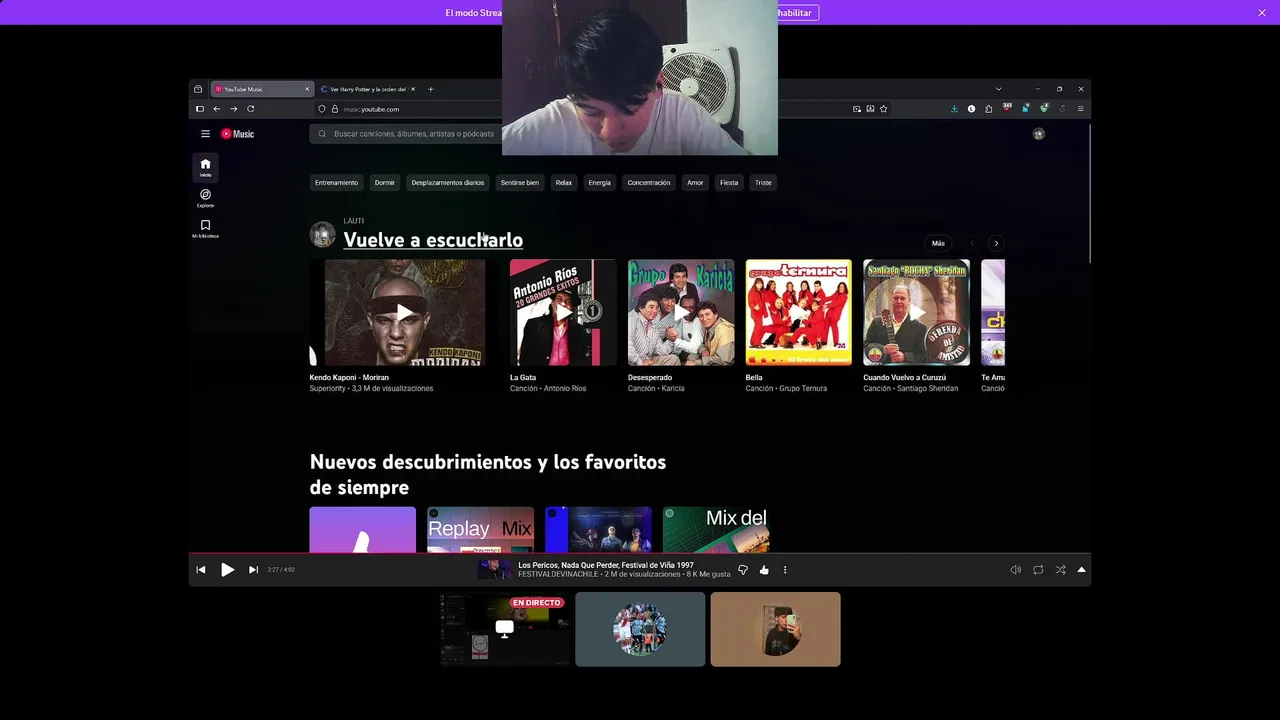Play Cuando Vuelvo a Curuzú thumbnail
1280x720 pixels.
click(917, 312)
